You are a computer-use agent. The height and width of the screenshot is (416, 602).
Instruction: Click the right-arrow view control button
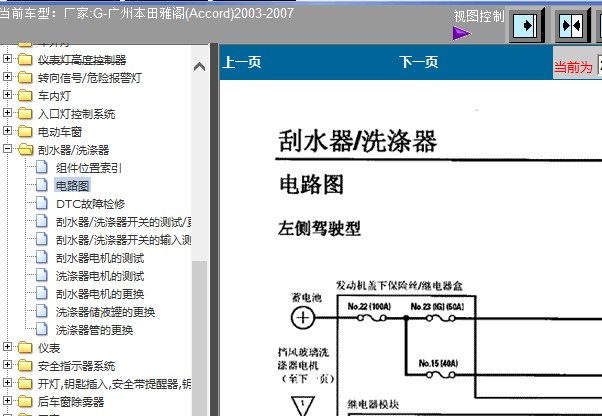pyautogui.click(x=526, y=26)
